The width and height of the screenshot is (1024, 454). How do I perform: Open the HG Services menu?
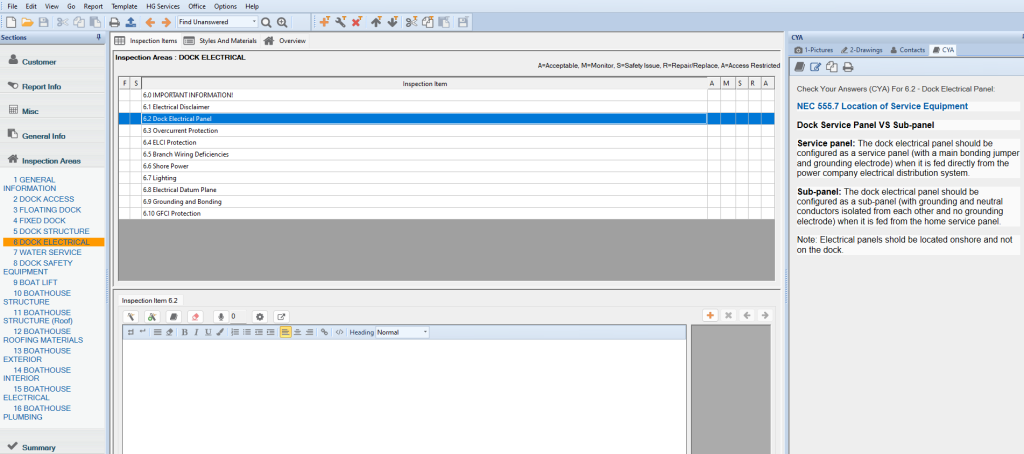[162, 6]
